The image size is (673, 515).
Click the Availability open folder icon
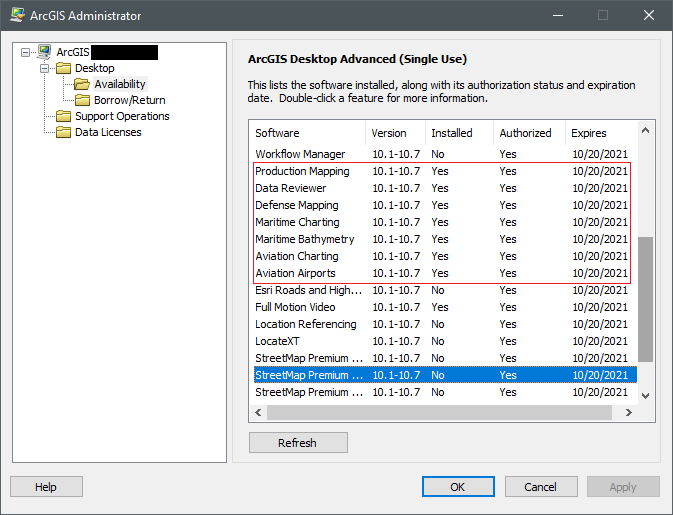tap(82, 84)
